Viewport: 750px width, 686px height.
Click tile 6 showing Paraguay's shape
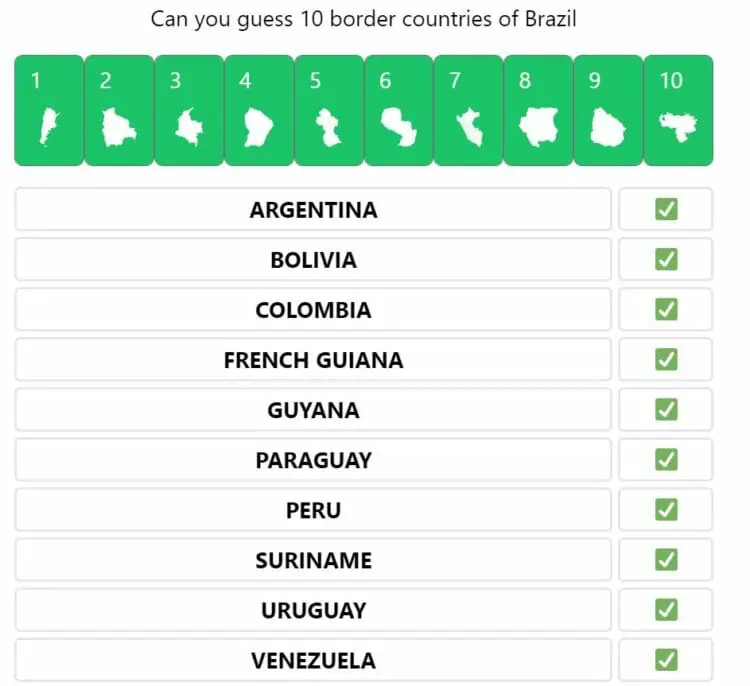399,110
